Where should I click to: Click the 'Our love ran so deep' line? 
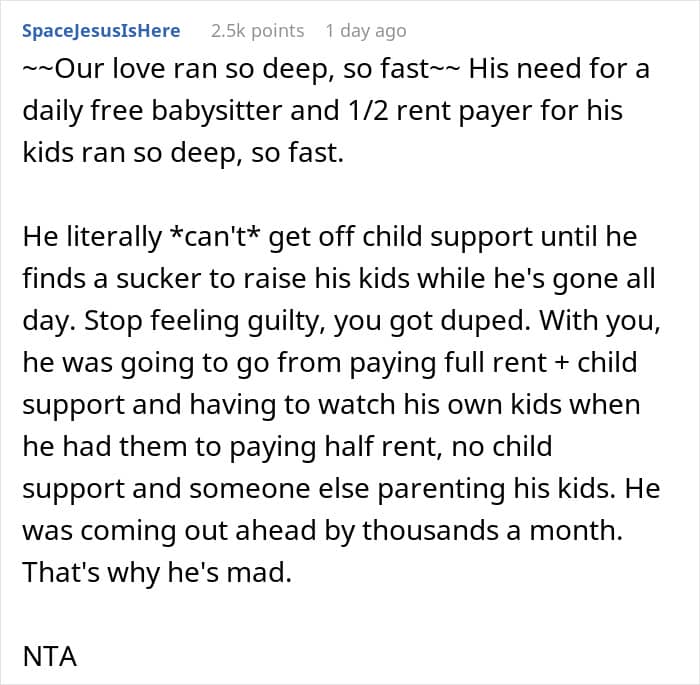click(x=336, y=69)
